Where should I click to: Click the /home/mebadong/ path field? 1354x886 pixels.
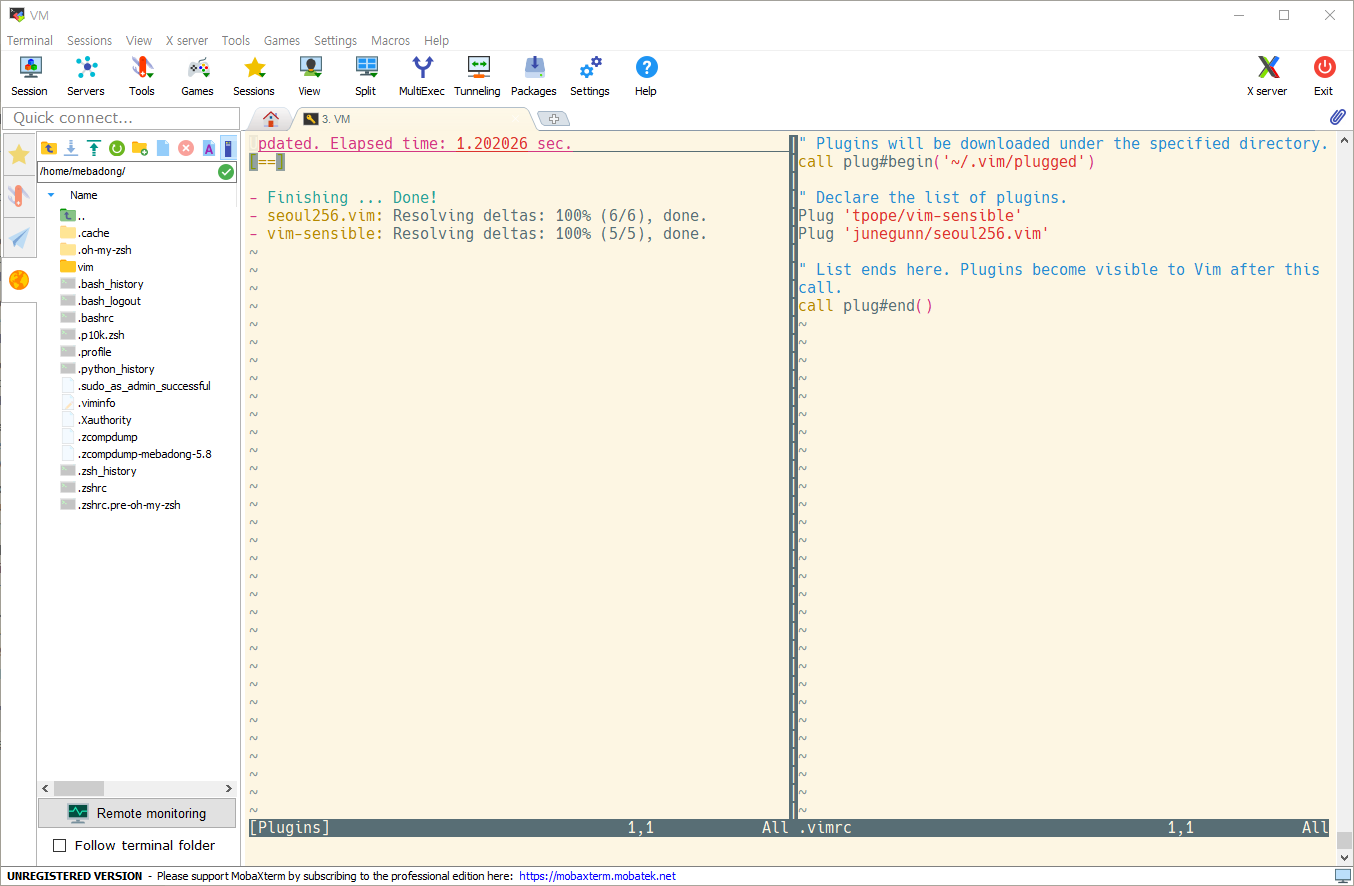[x=127, y=172]
